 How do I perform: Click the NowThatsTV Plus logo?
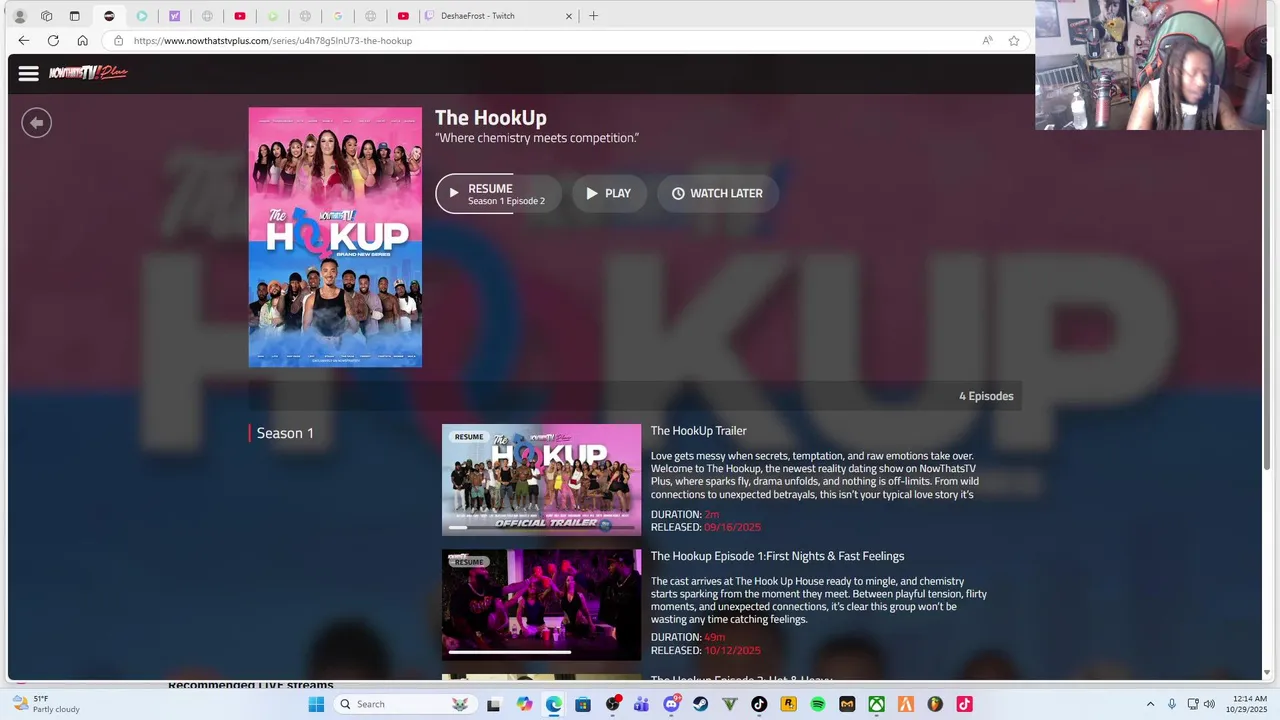point(89,72)
